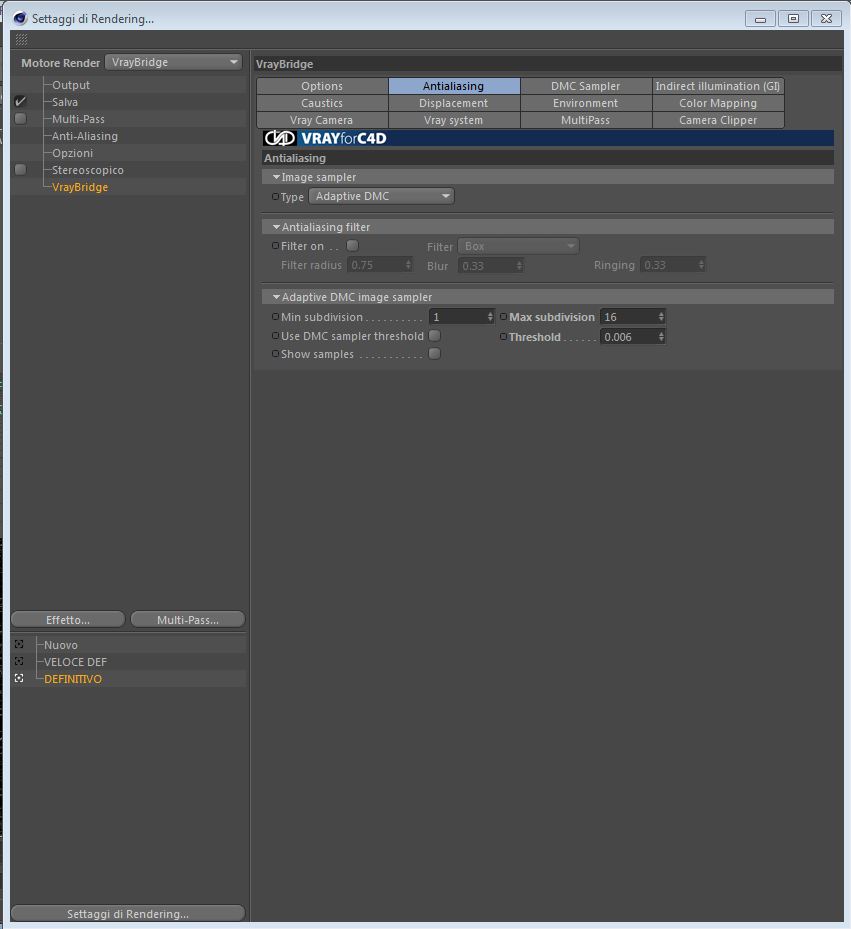Viewport: 851px width, 929px height.
Task: Open the Motore Render dropdown
Action: pos(174,62)
